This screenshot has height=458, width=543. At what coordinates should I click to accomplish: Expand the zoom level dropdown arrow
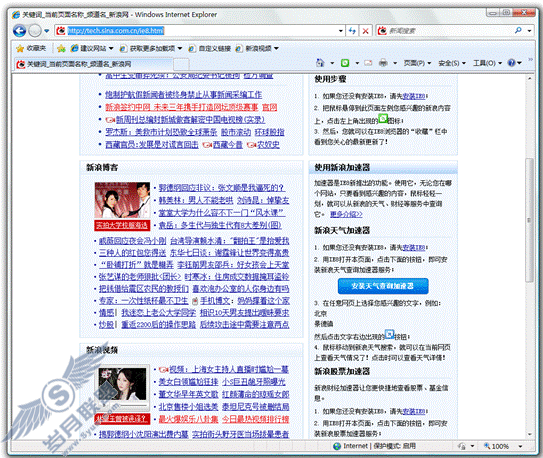point(520,447)
